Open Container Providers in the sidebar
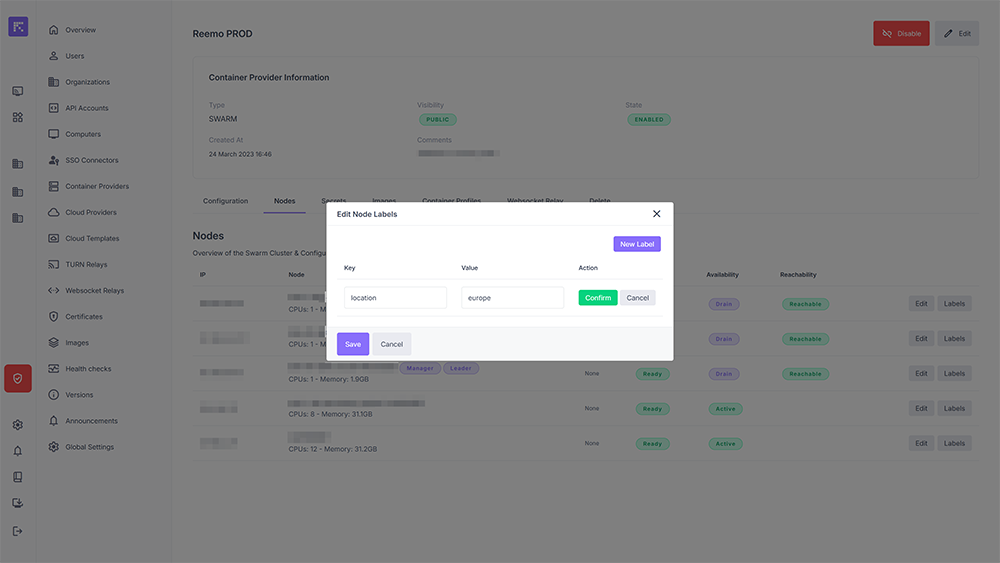The height and width of the screenshot is (563, 1000). pos(96,186)
